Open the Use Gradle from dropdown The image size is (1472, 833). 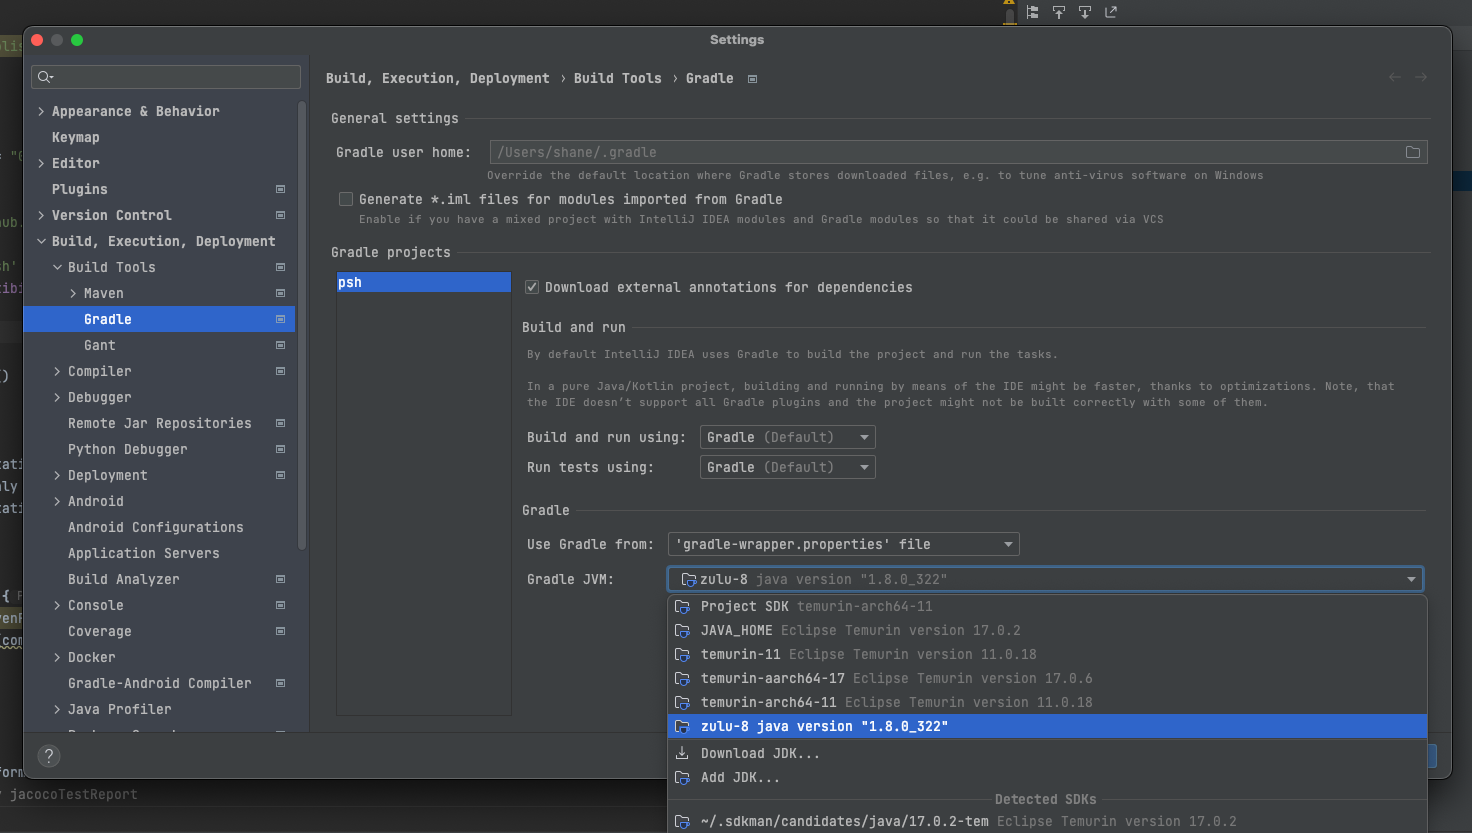click(x=844, y=544)
